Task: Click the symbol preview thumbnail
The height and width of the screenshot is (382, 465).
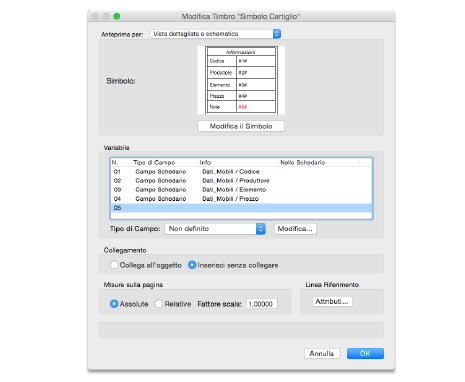Action: point(241,80)
